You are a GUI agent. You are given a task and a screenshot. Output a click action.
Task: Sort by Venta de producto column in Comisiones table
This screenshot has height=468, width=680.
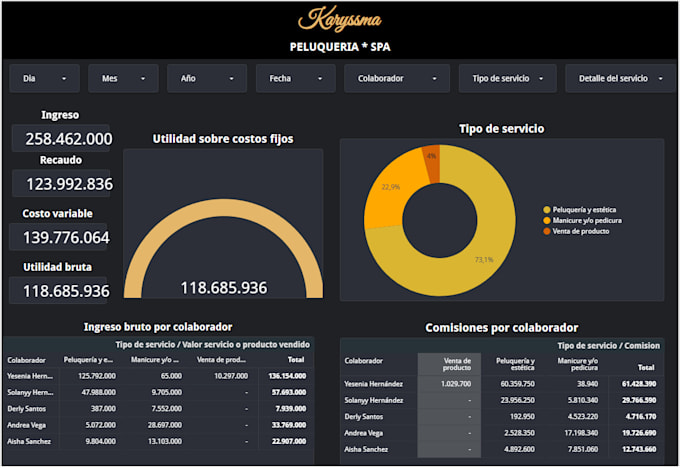click(x=457, y=364)
